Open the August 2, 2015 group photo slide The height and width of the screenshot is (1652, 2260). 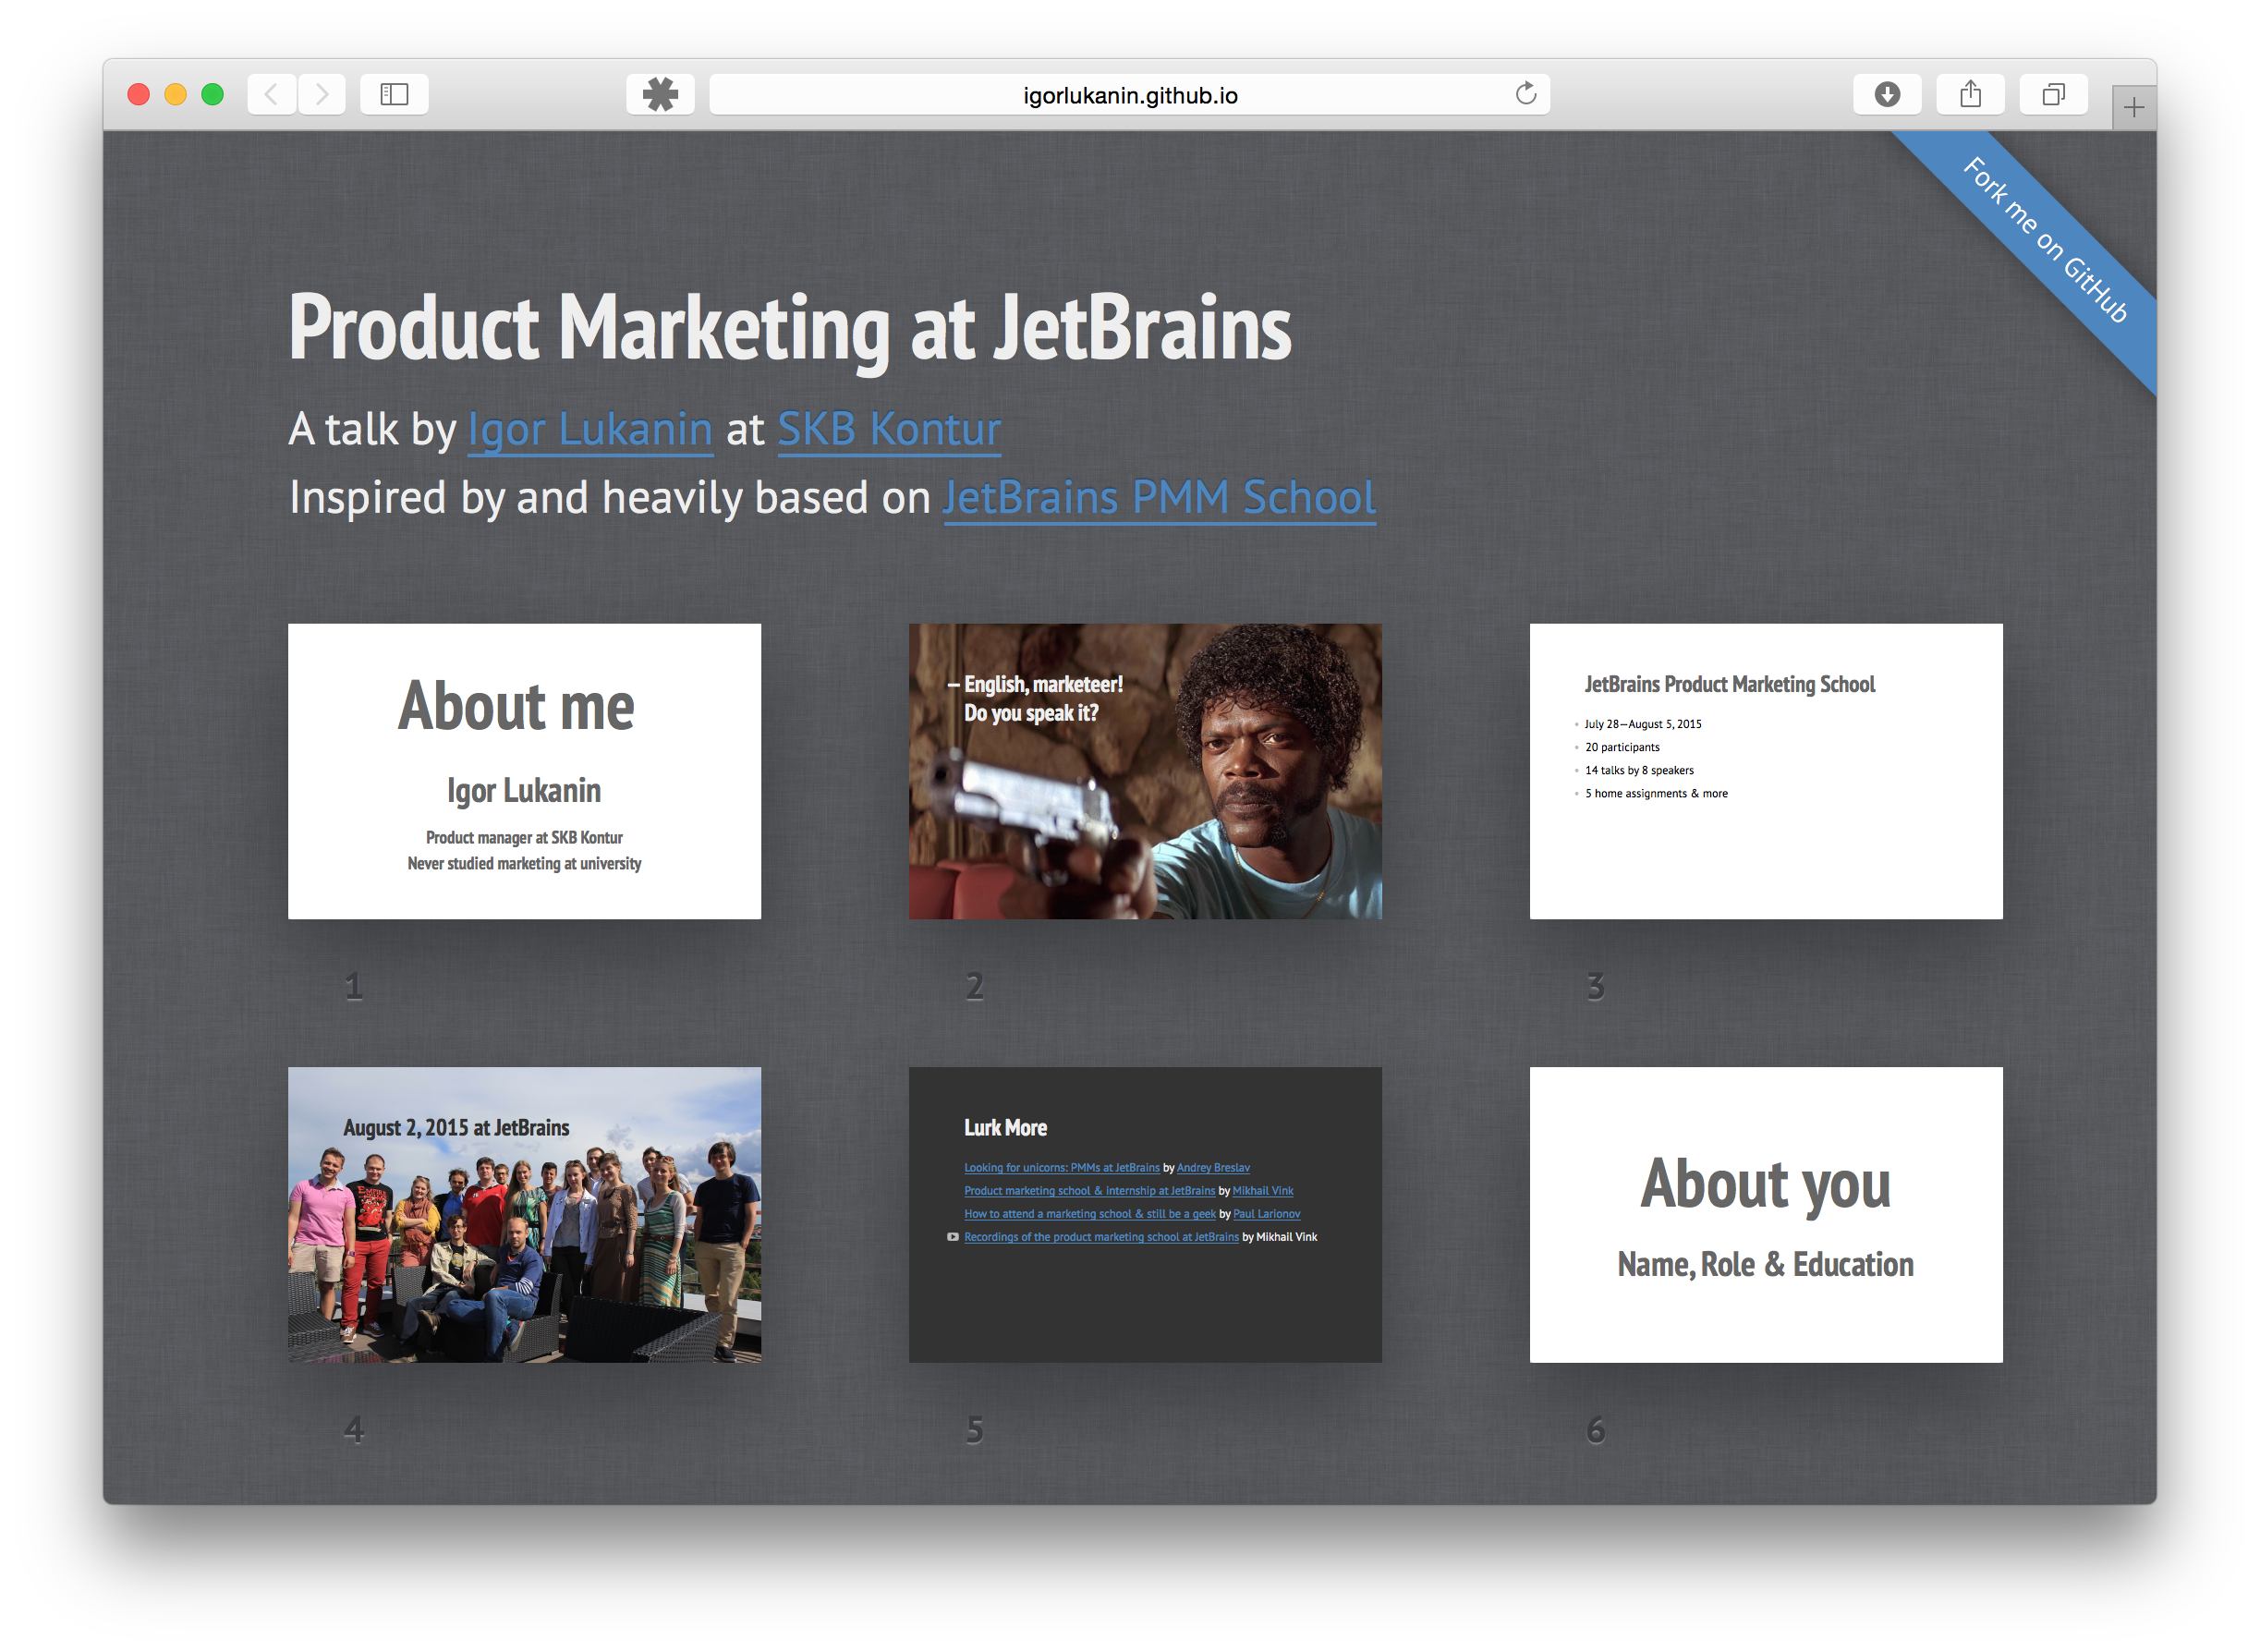pyautogui.click(x=524, y=1214)
